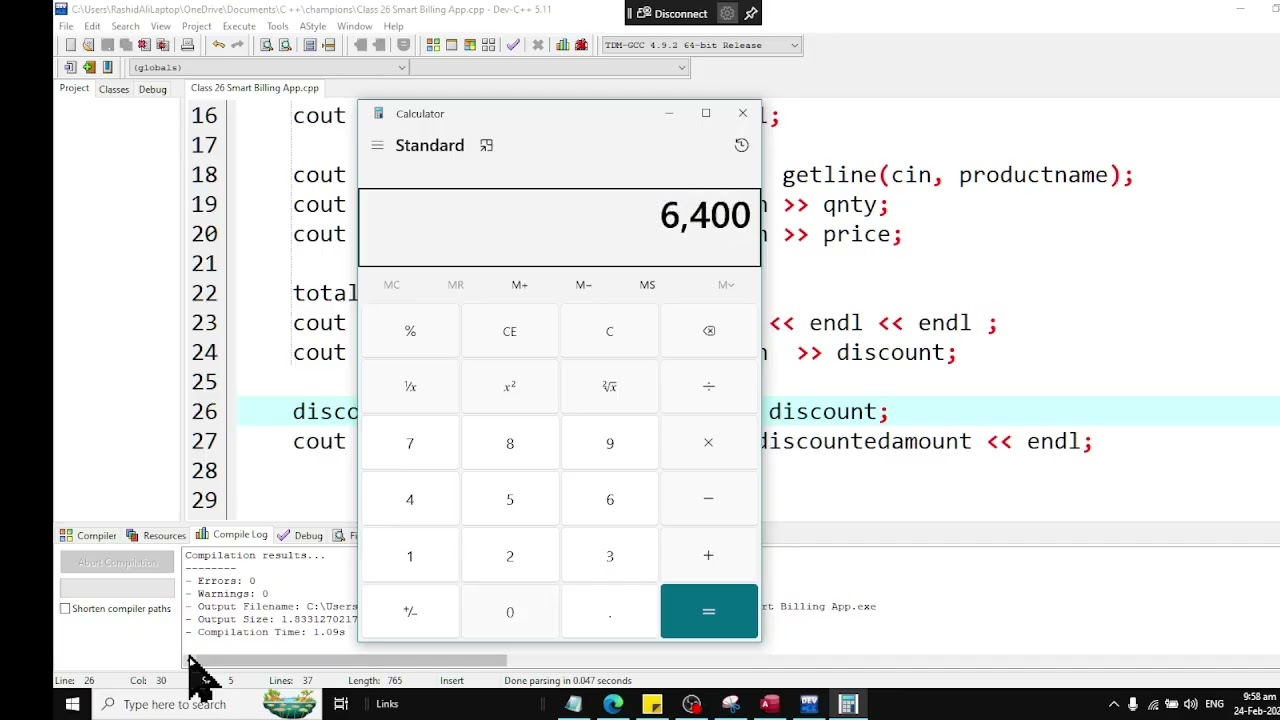Click the pin icon beside Disconnect
This screenshot has width=1280, height=720.
coord(751,13)
